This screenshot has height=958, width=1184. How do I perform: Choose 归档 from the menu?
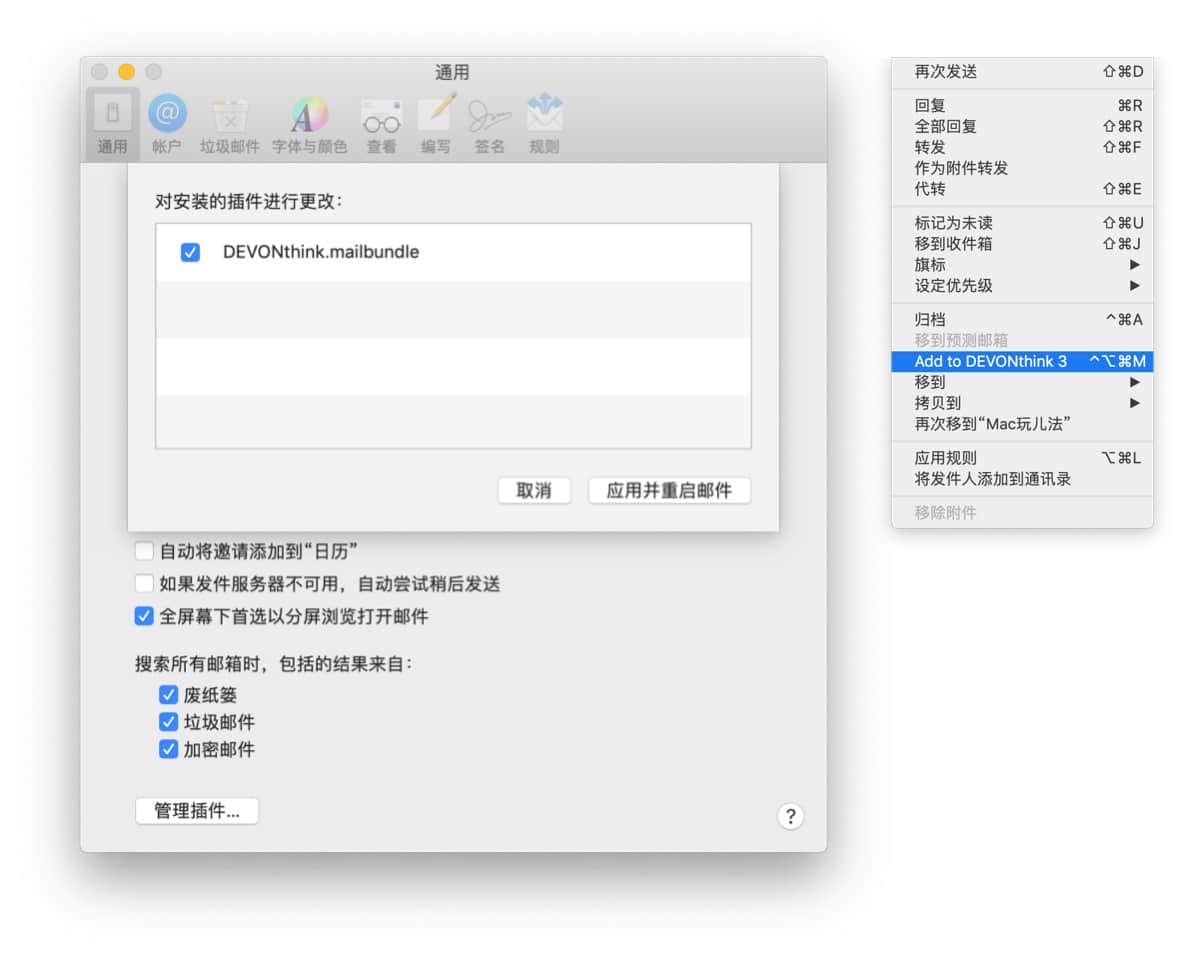click(x=1022, y=319)
